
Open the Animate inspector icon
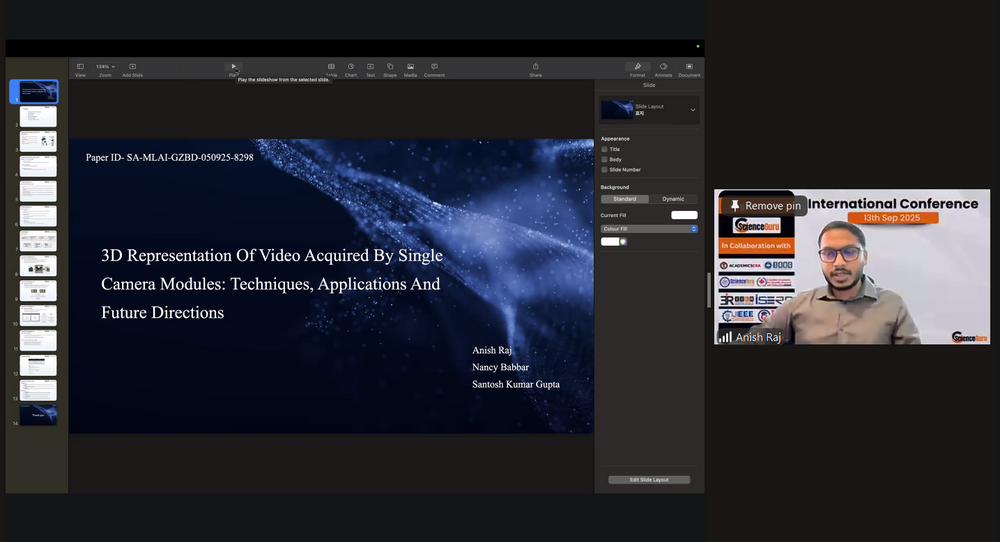point(663,67)
